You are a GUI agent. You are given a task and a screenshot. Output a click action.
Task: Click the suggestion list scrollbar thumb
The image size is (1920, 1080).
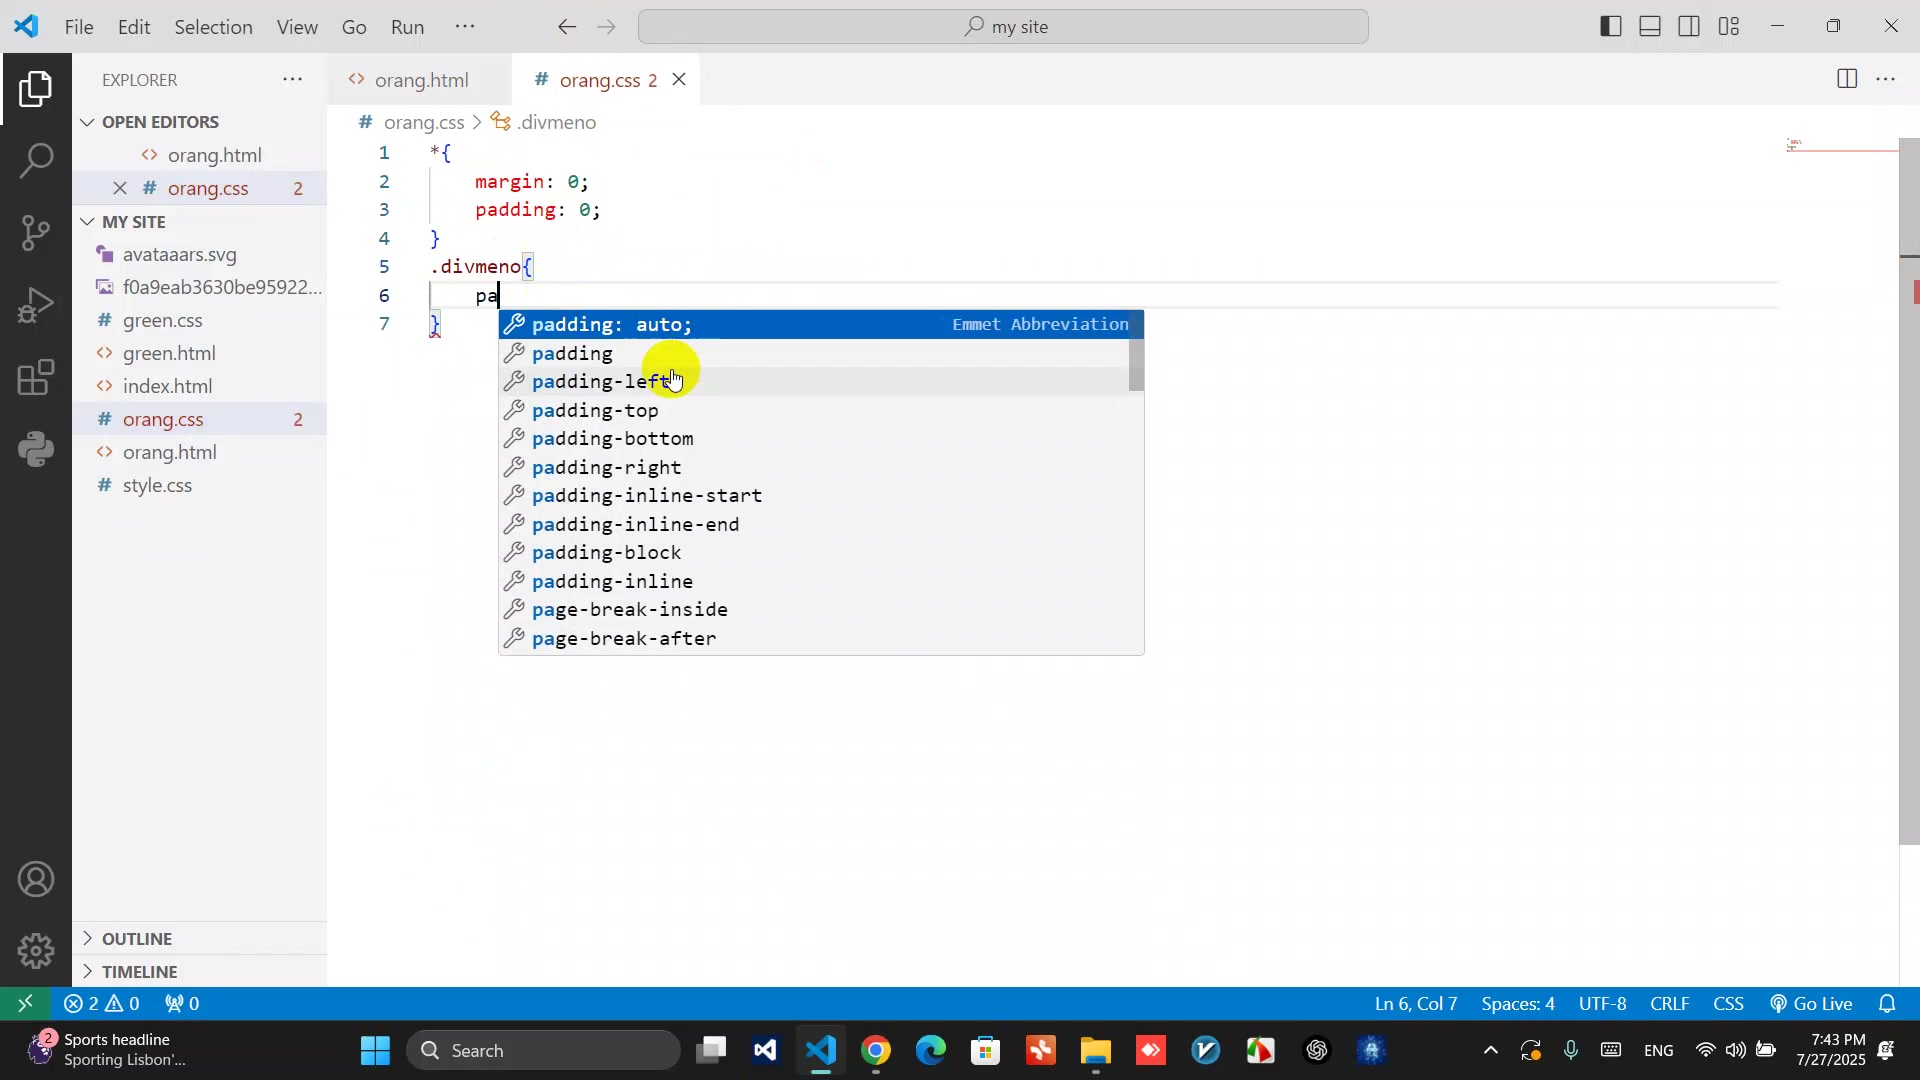[1135, 365]
